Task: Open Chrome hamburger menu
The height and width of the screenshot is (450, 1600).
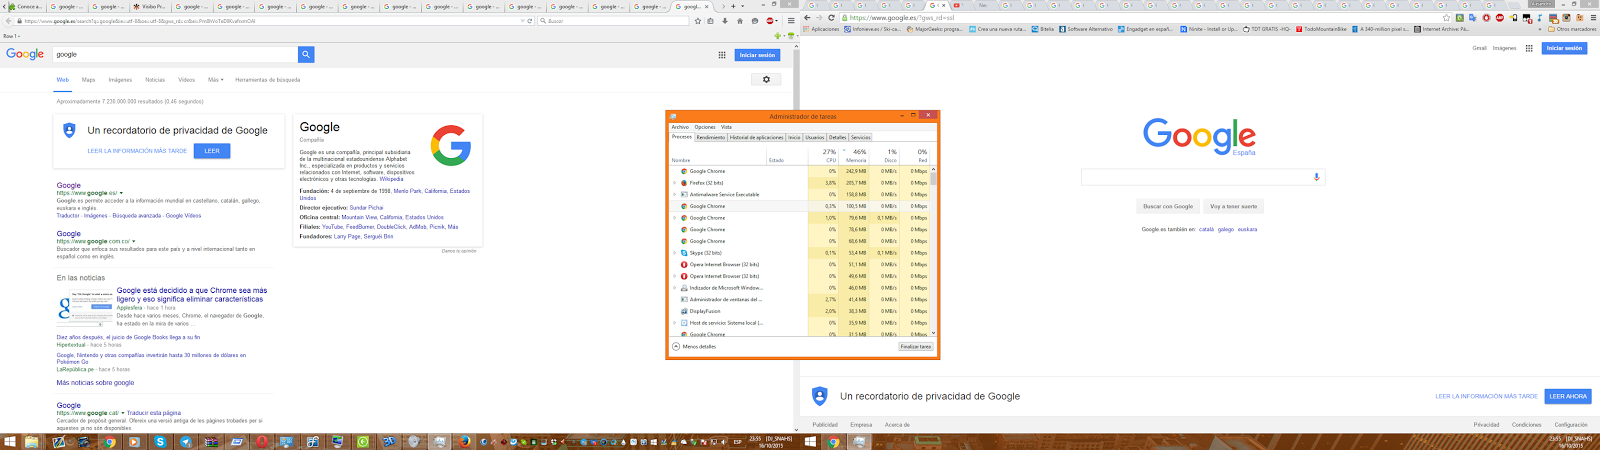Action: coord(1591,17)
